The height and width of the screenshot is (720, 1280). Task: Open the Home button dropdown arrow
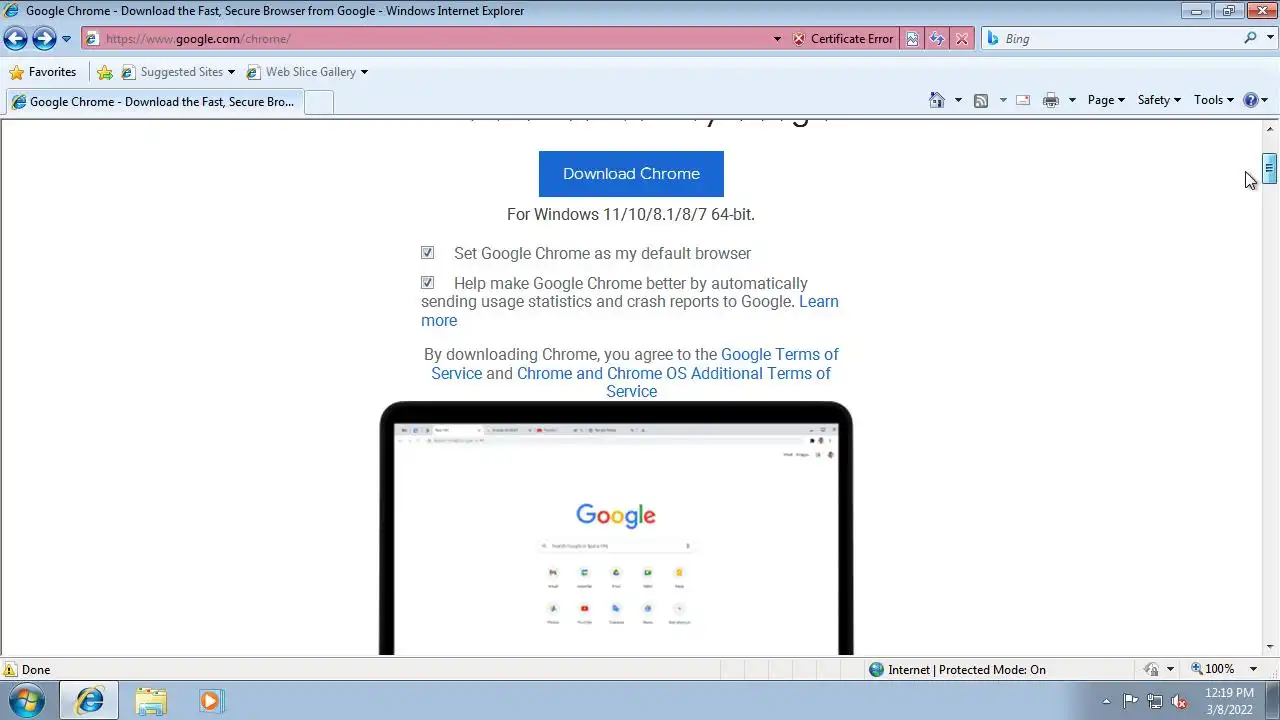958,100
